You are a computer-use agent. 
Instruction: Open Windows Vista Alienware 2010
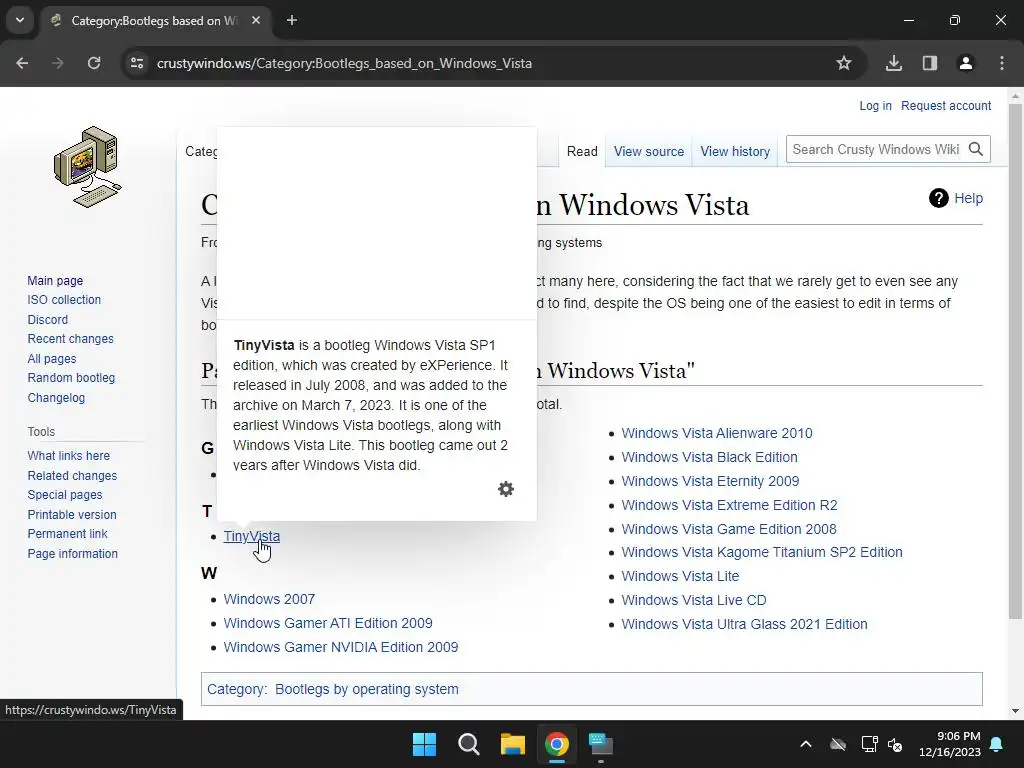[716, 433]
